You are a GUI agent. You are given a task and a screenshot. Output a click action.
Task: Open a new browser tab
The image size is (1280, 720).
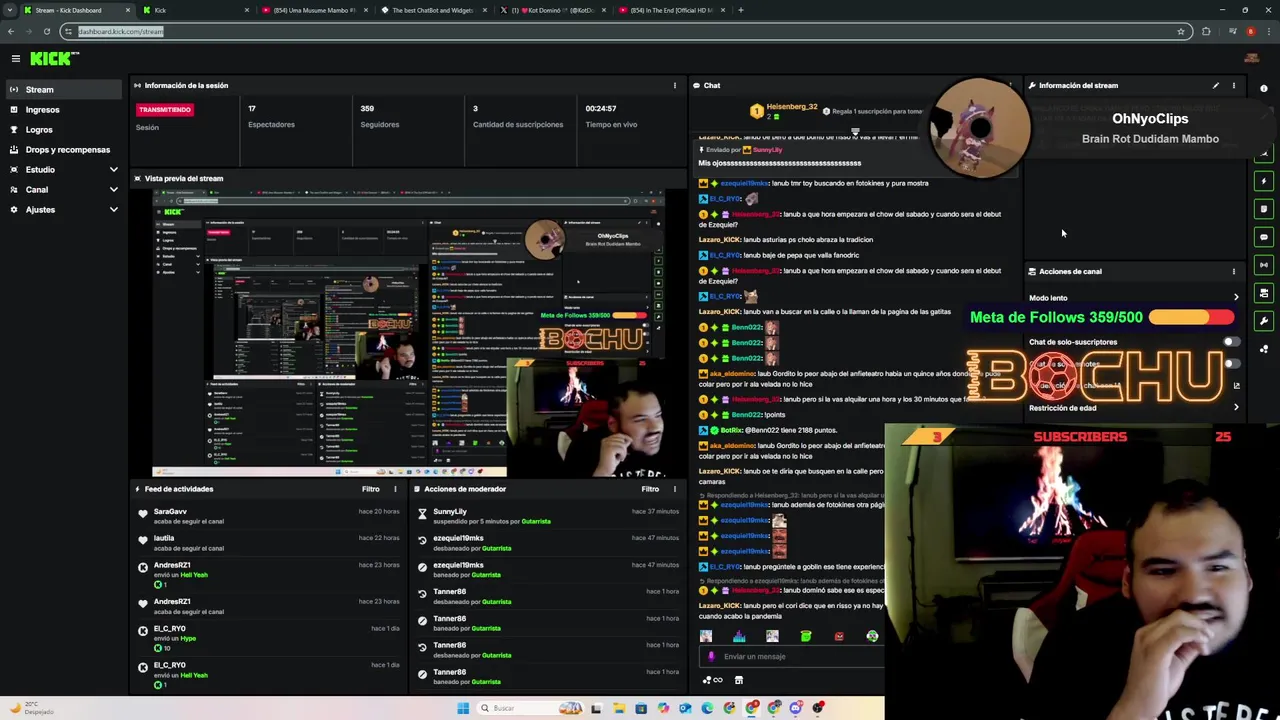click(x=741, y=10)
